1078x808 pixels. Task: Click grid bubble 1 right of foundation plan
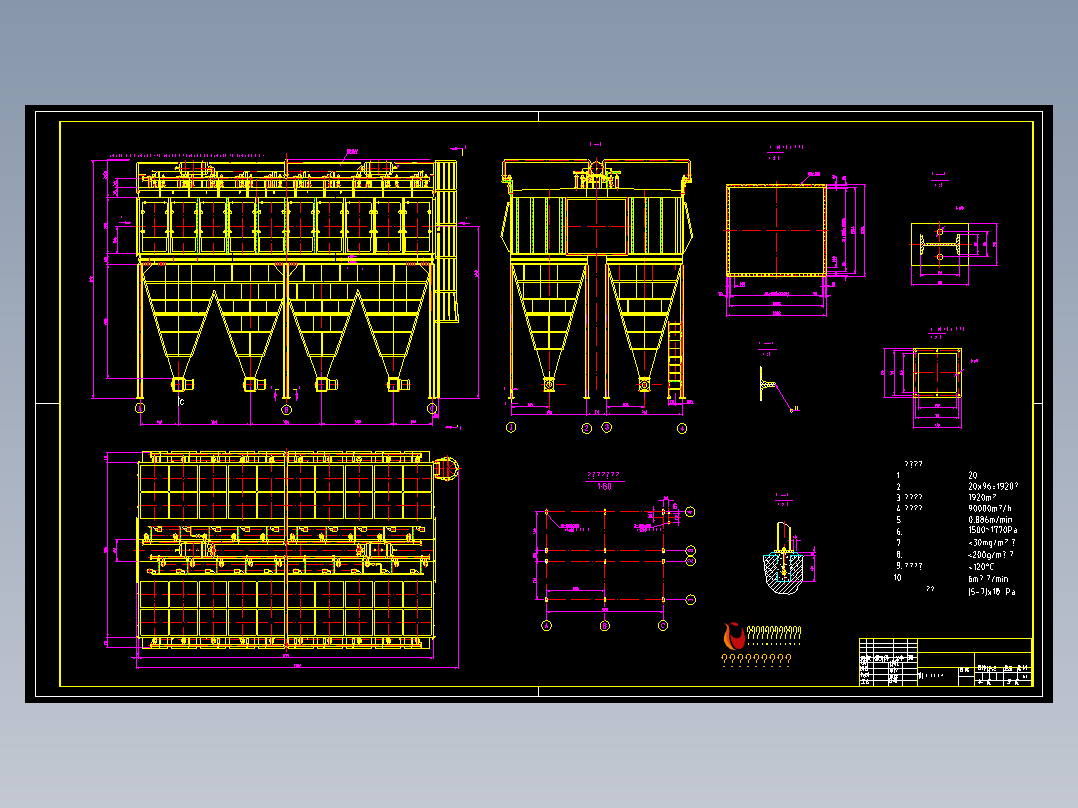click(x=691, y=600)
